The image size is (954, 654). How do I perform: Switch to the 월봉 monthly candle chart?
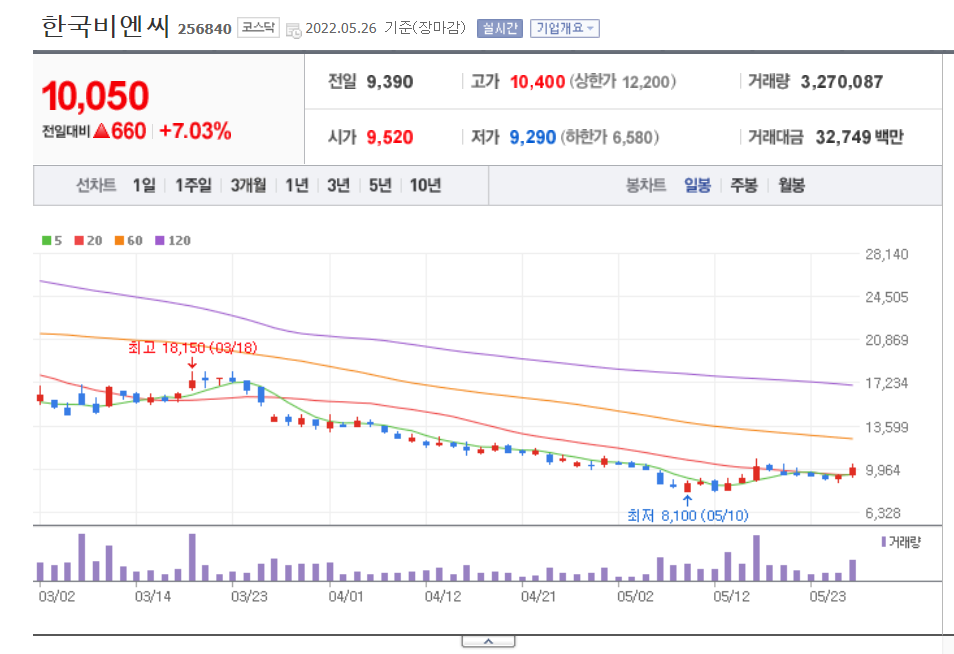[x=792, y=185]
